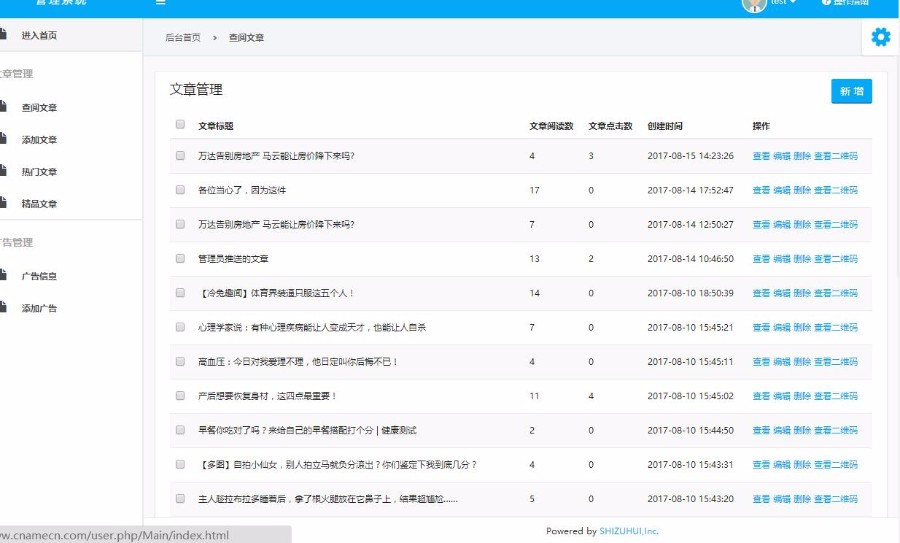
Task: Select 查阅文章 in the sidebar
Action: click(39, 107)
